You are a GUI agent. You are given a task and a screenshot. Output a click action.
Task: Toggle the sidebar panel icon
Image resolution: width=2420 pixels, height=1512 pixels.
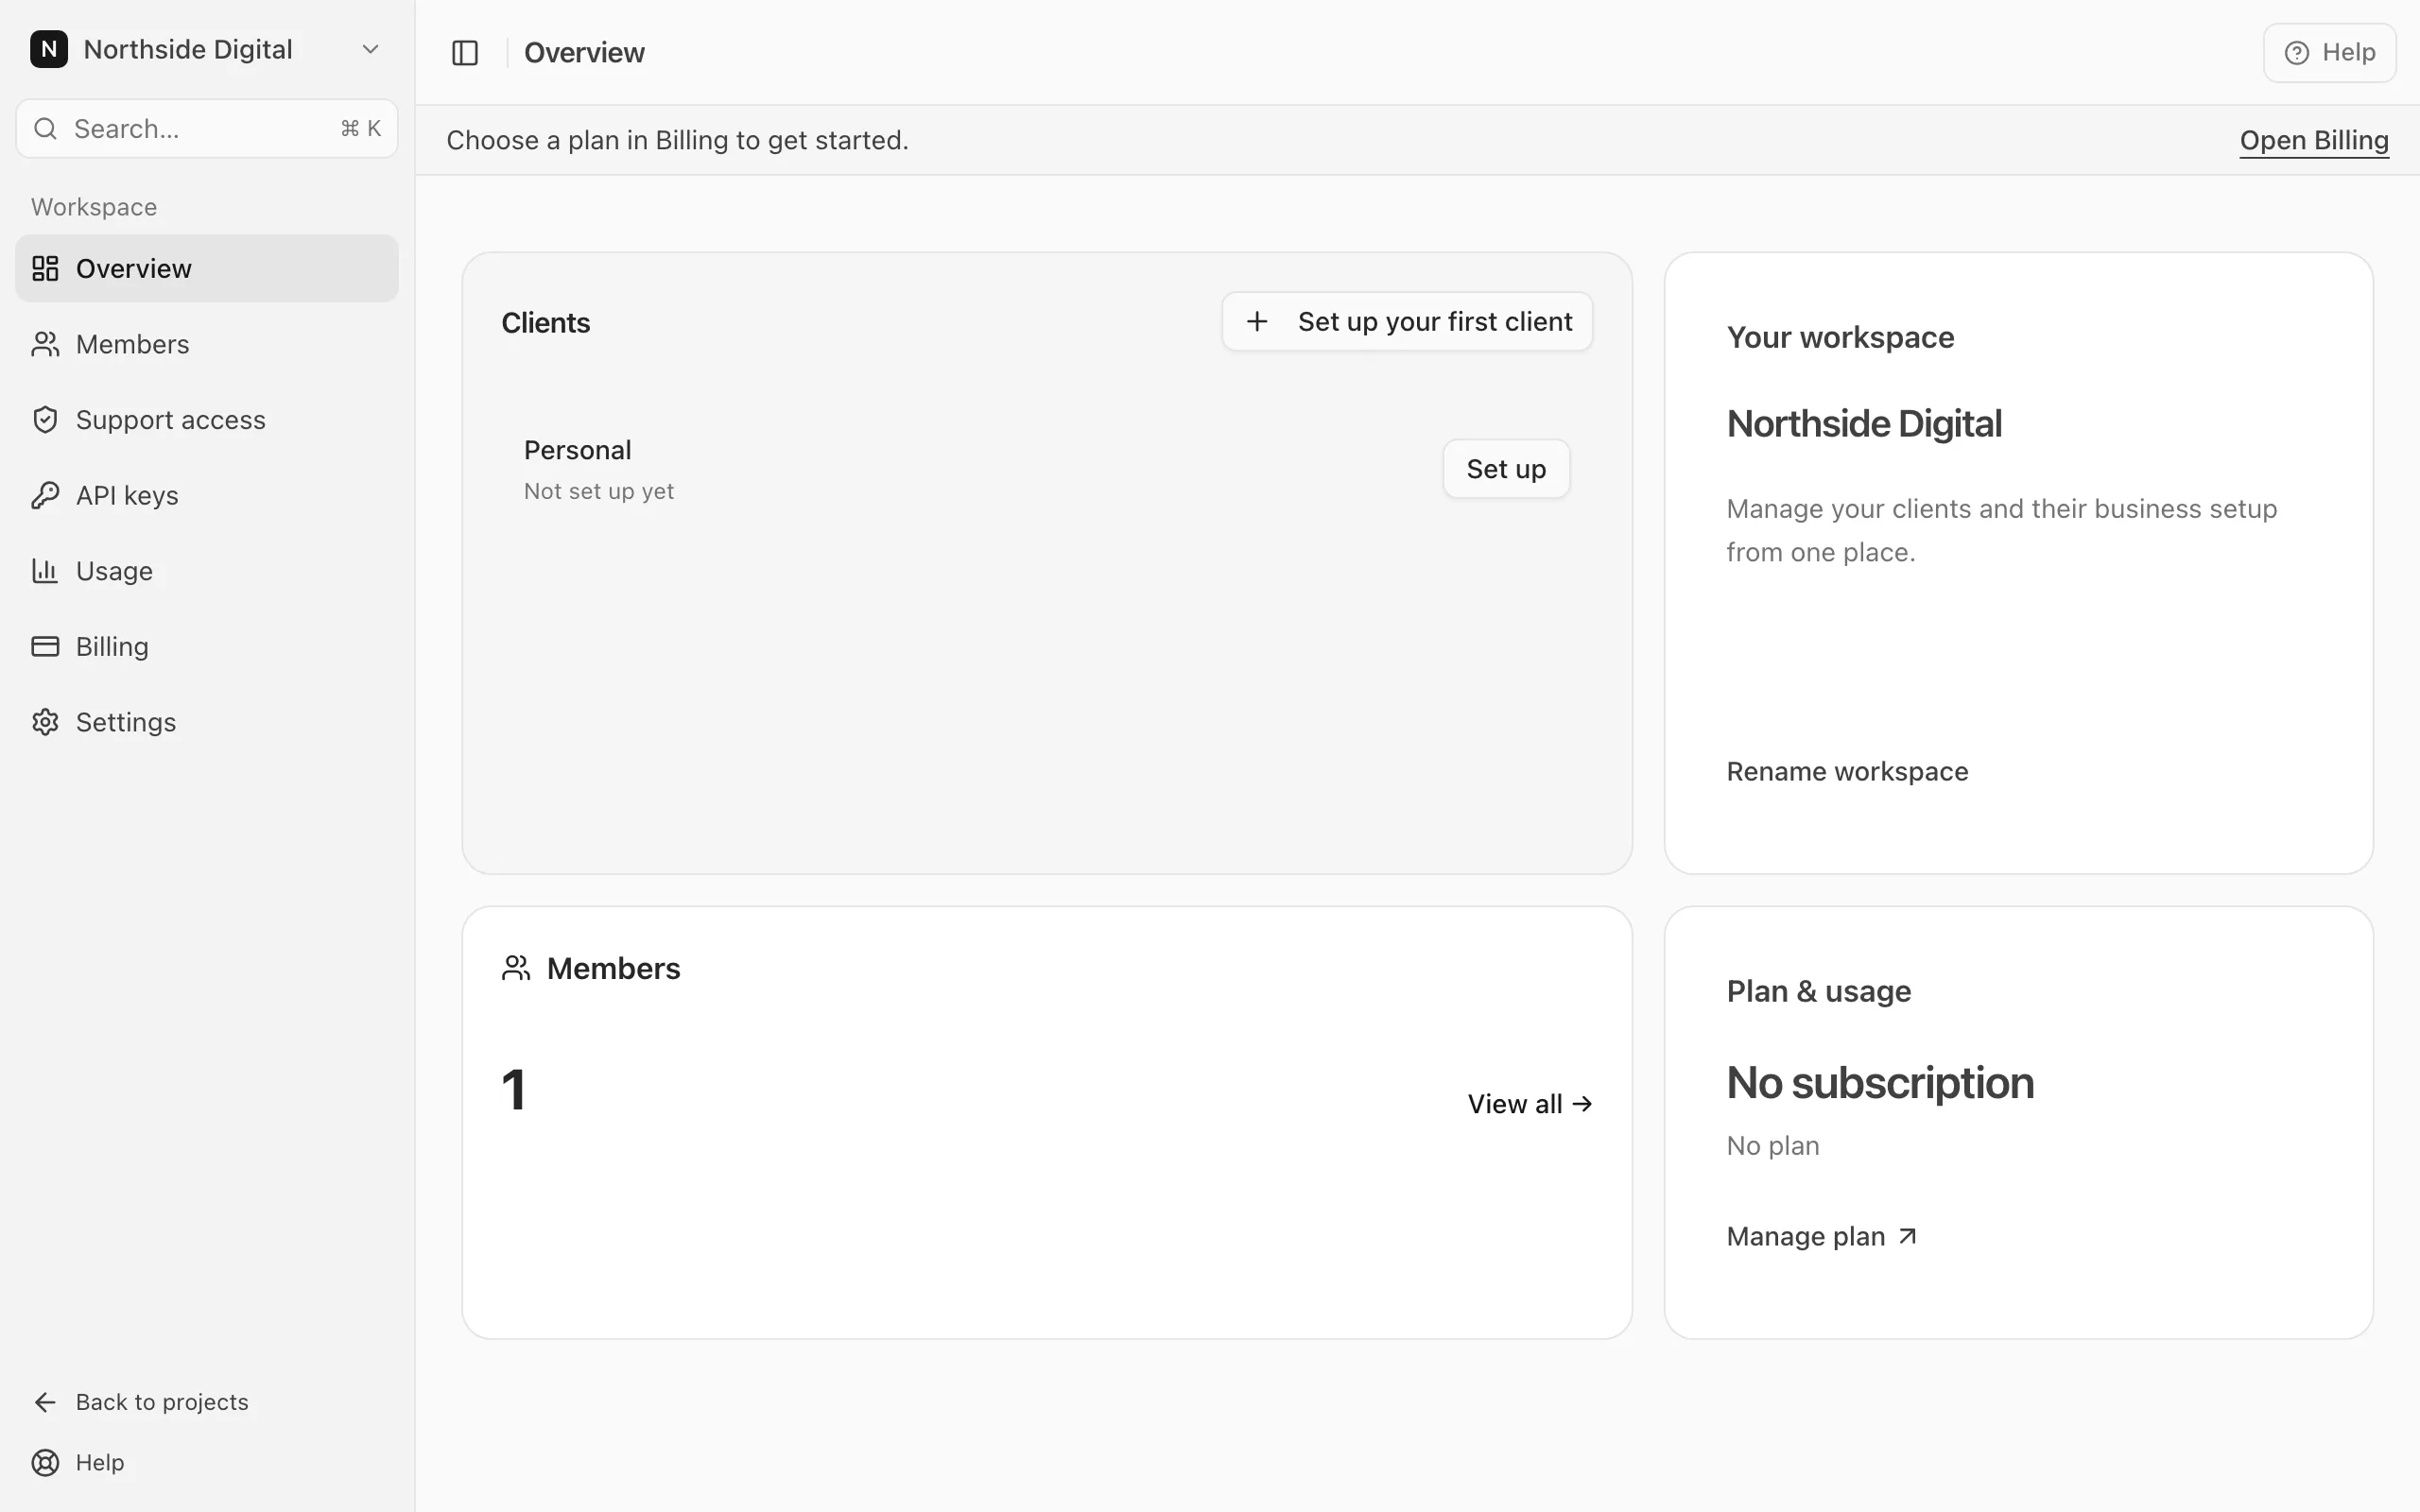point(465,52)
